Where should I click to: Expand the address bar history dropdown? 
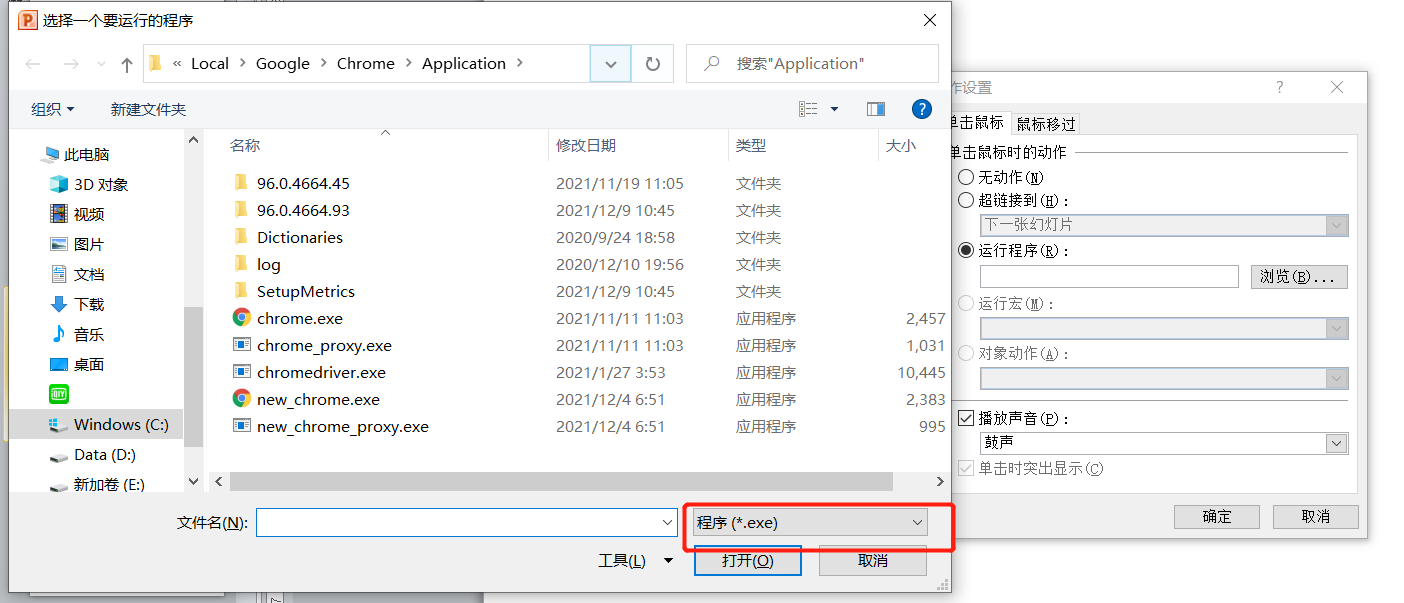pos(610,64)
